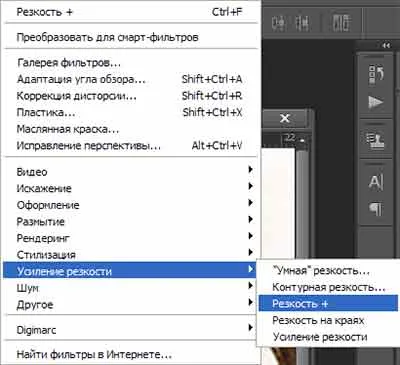Viewport: 400px width, 365px height.
Task: Expand the Размытие submenu
Action: (x=130, y=222)
